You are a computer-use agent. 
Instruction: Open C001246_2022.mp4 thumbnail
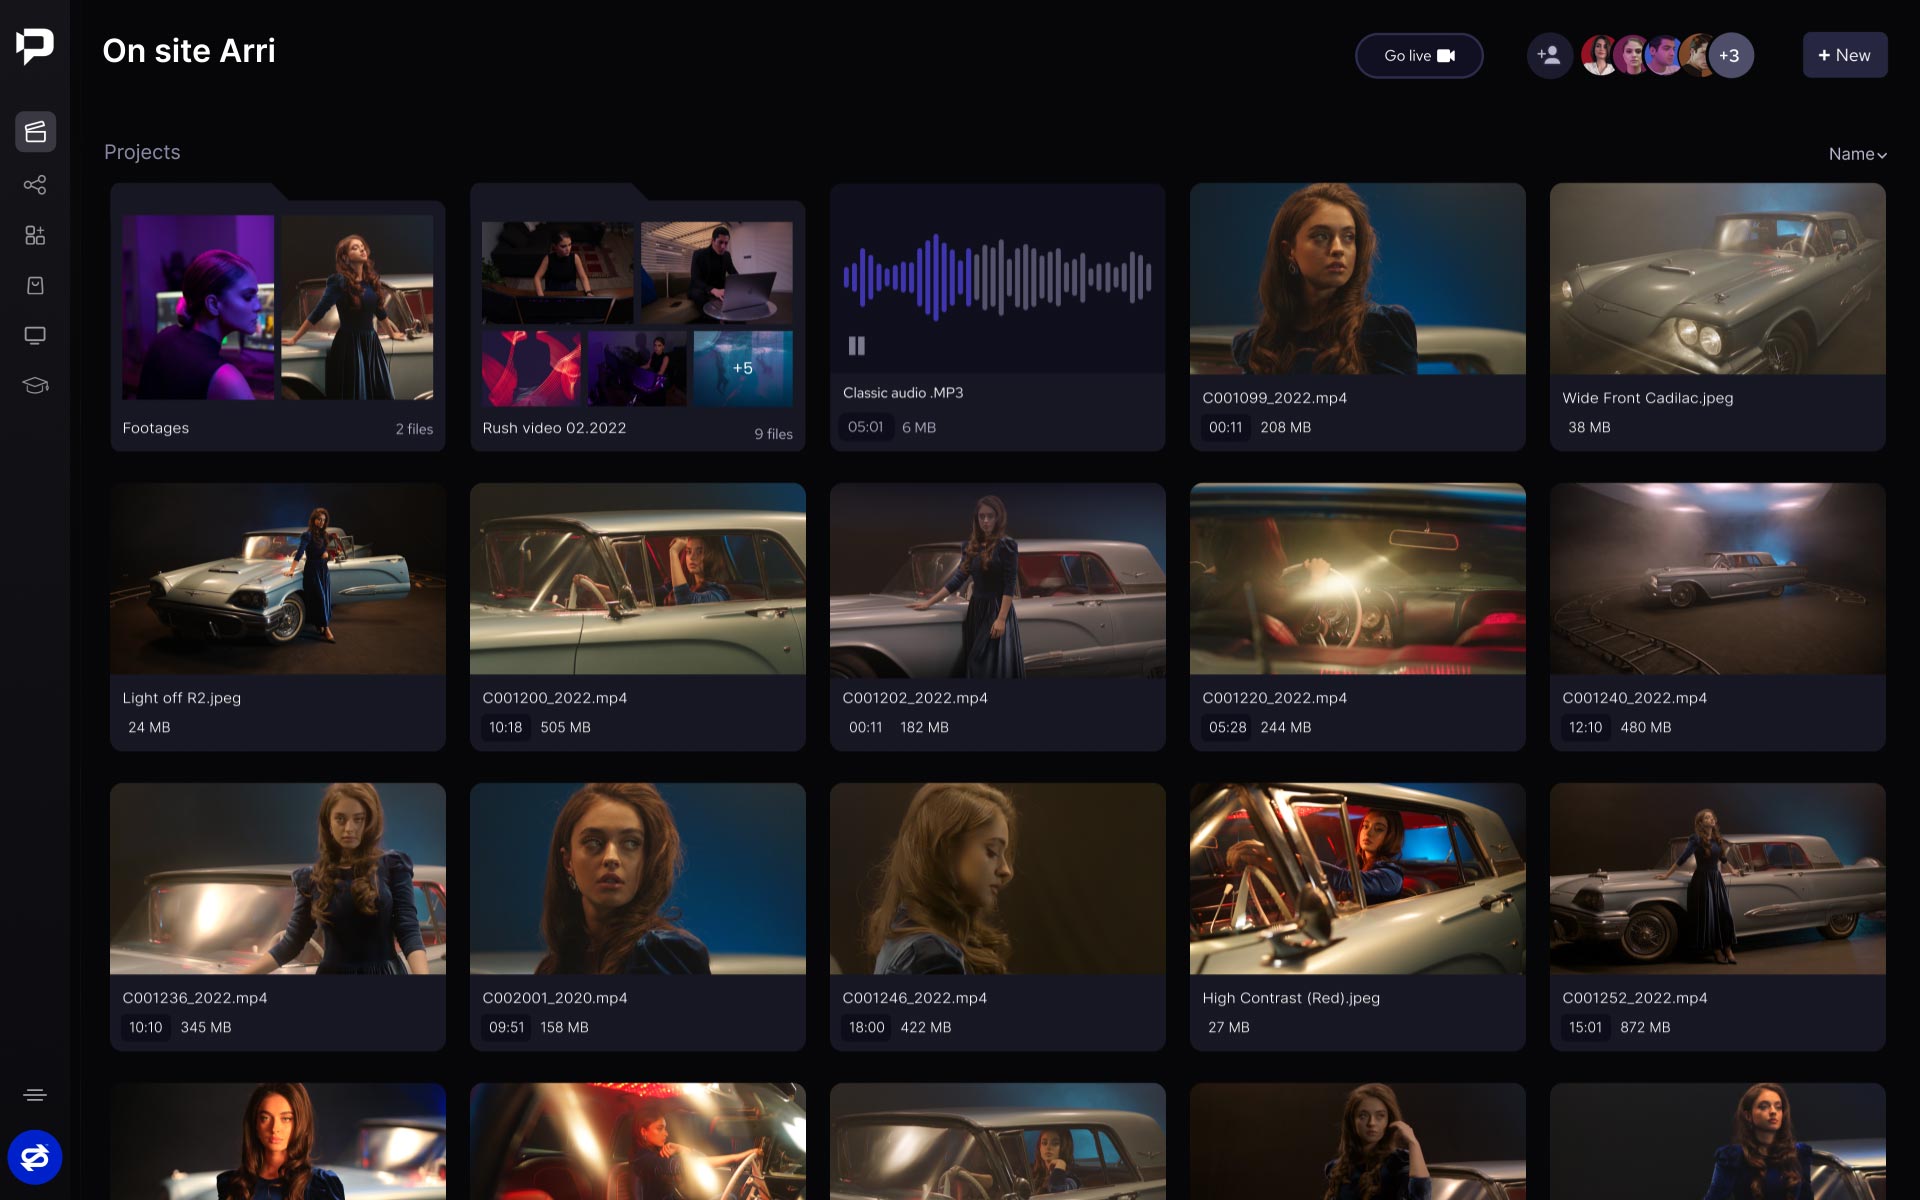pos(998,879)
